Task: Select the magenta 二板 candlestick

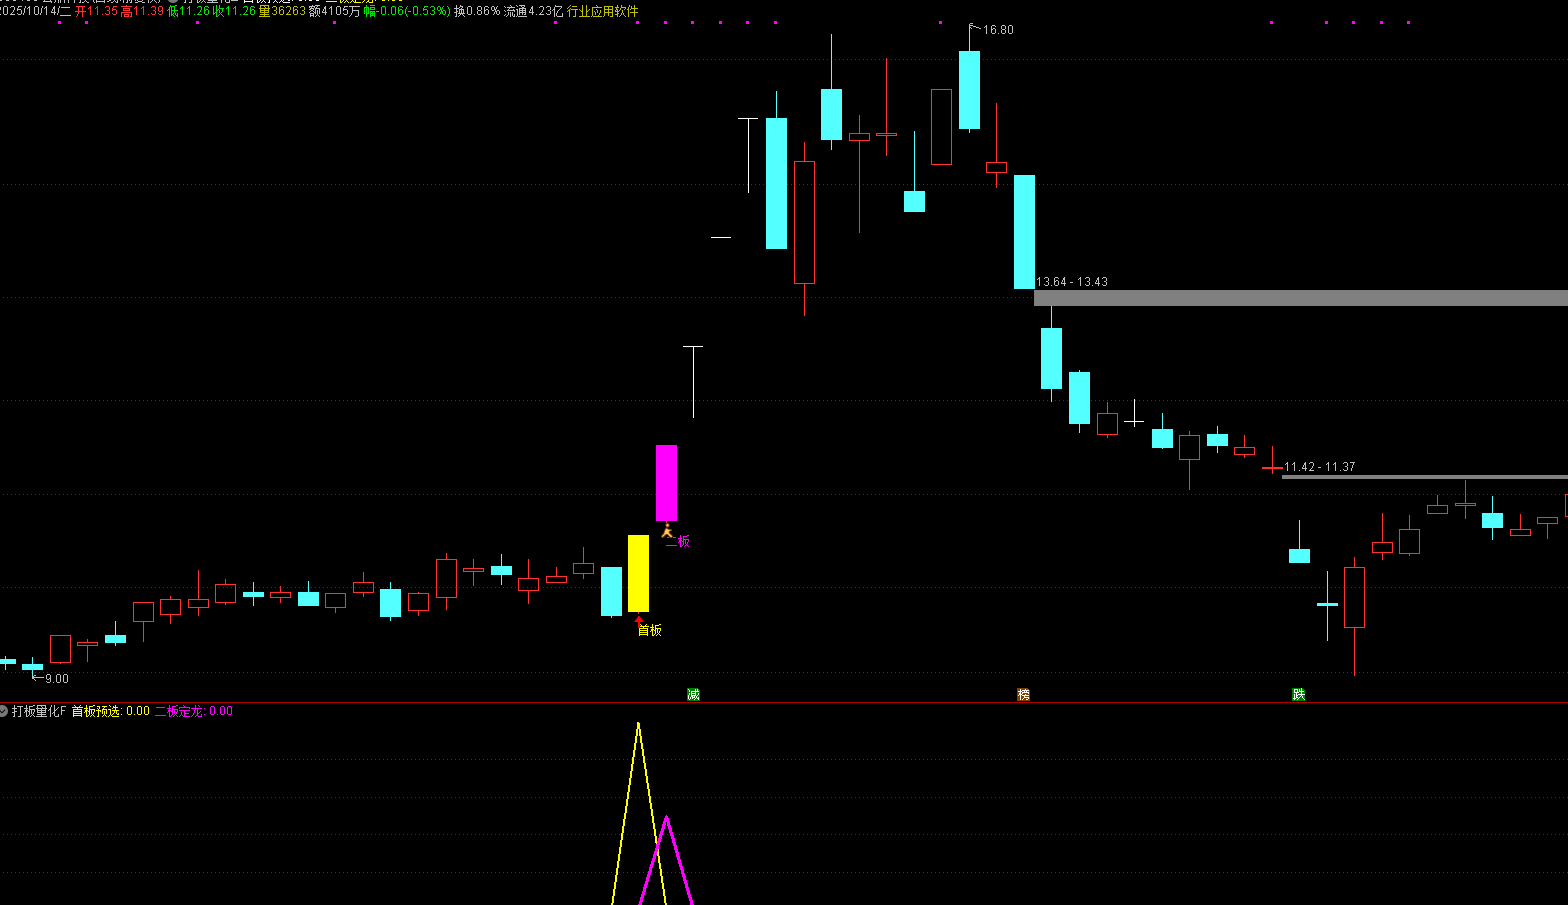Action: pos(666,483)
